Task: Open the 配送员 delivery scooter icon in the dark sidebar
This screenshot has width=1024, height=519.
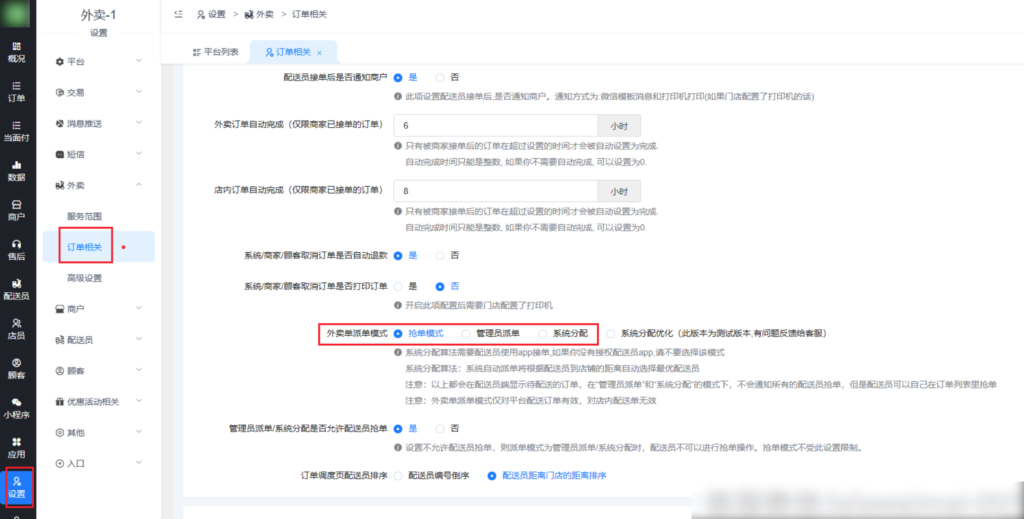Action: tap(16, 283)
